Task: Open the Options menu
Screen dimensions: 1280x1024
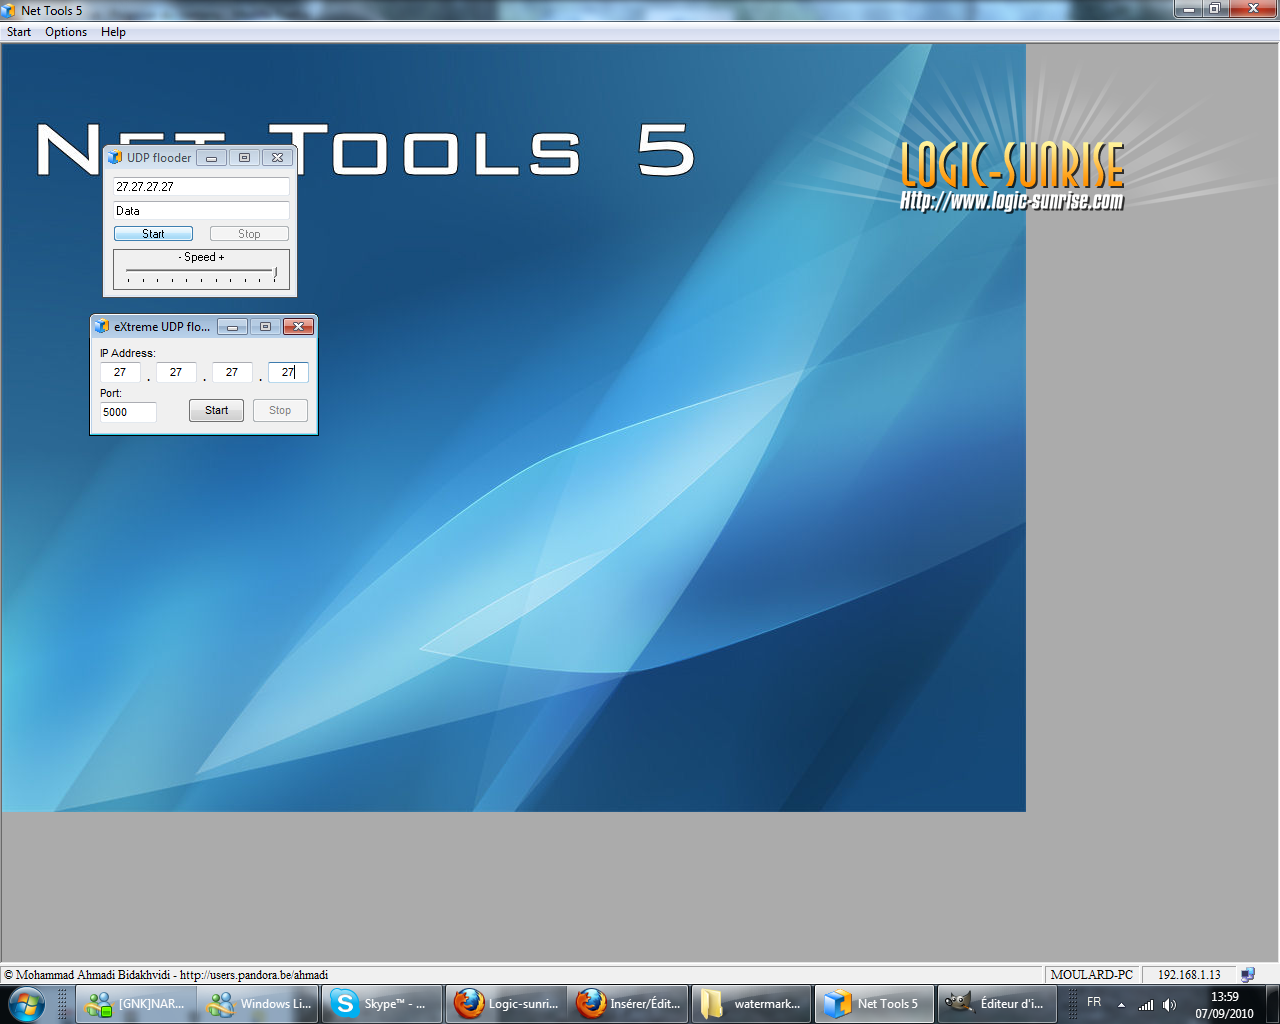Action: 66,32
